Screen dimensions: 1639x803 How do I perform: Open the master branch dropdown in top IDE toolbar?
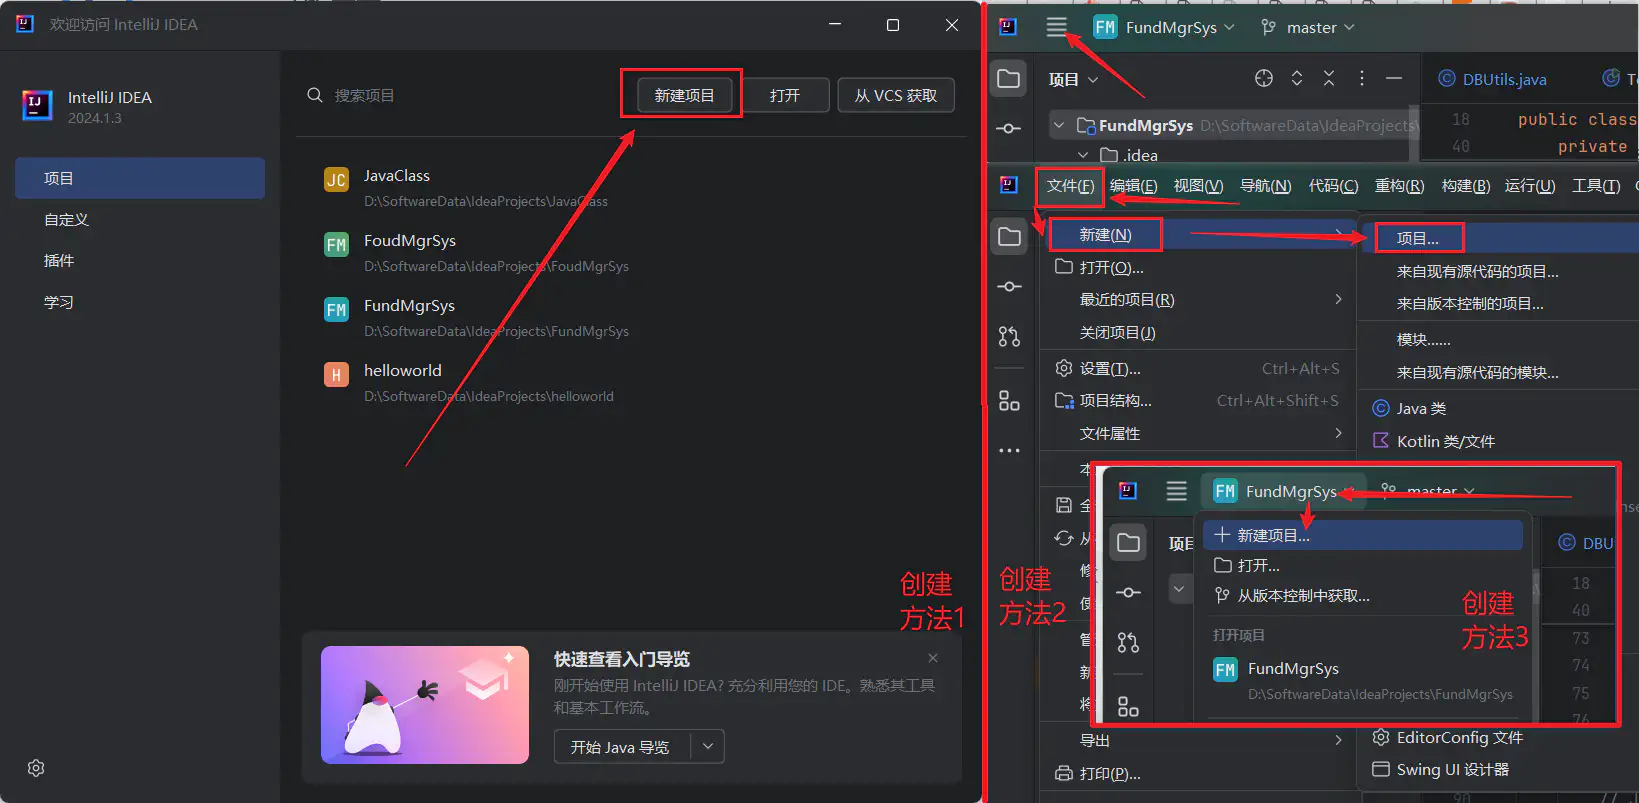coord(1309,28)
